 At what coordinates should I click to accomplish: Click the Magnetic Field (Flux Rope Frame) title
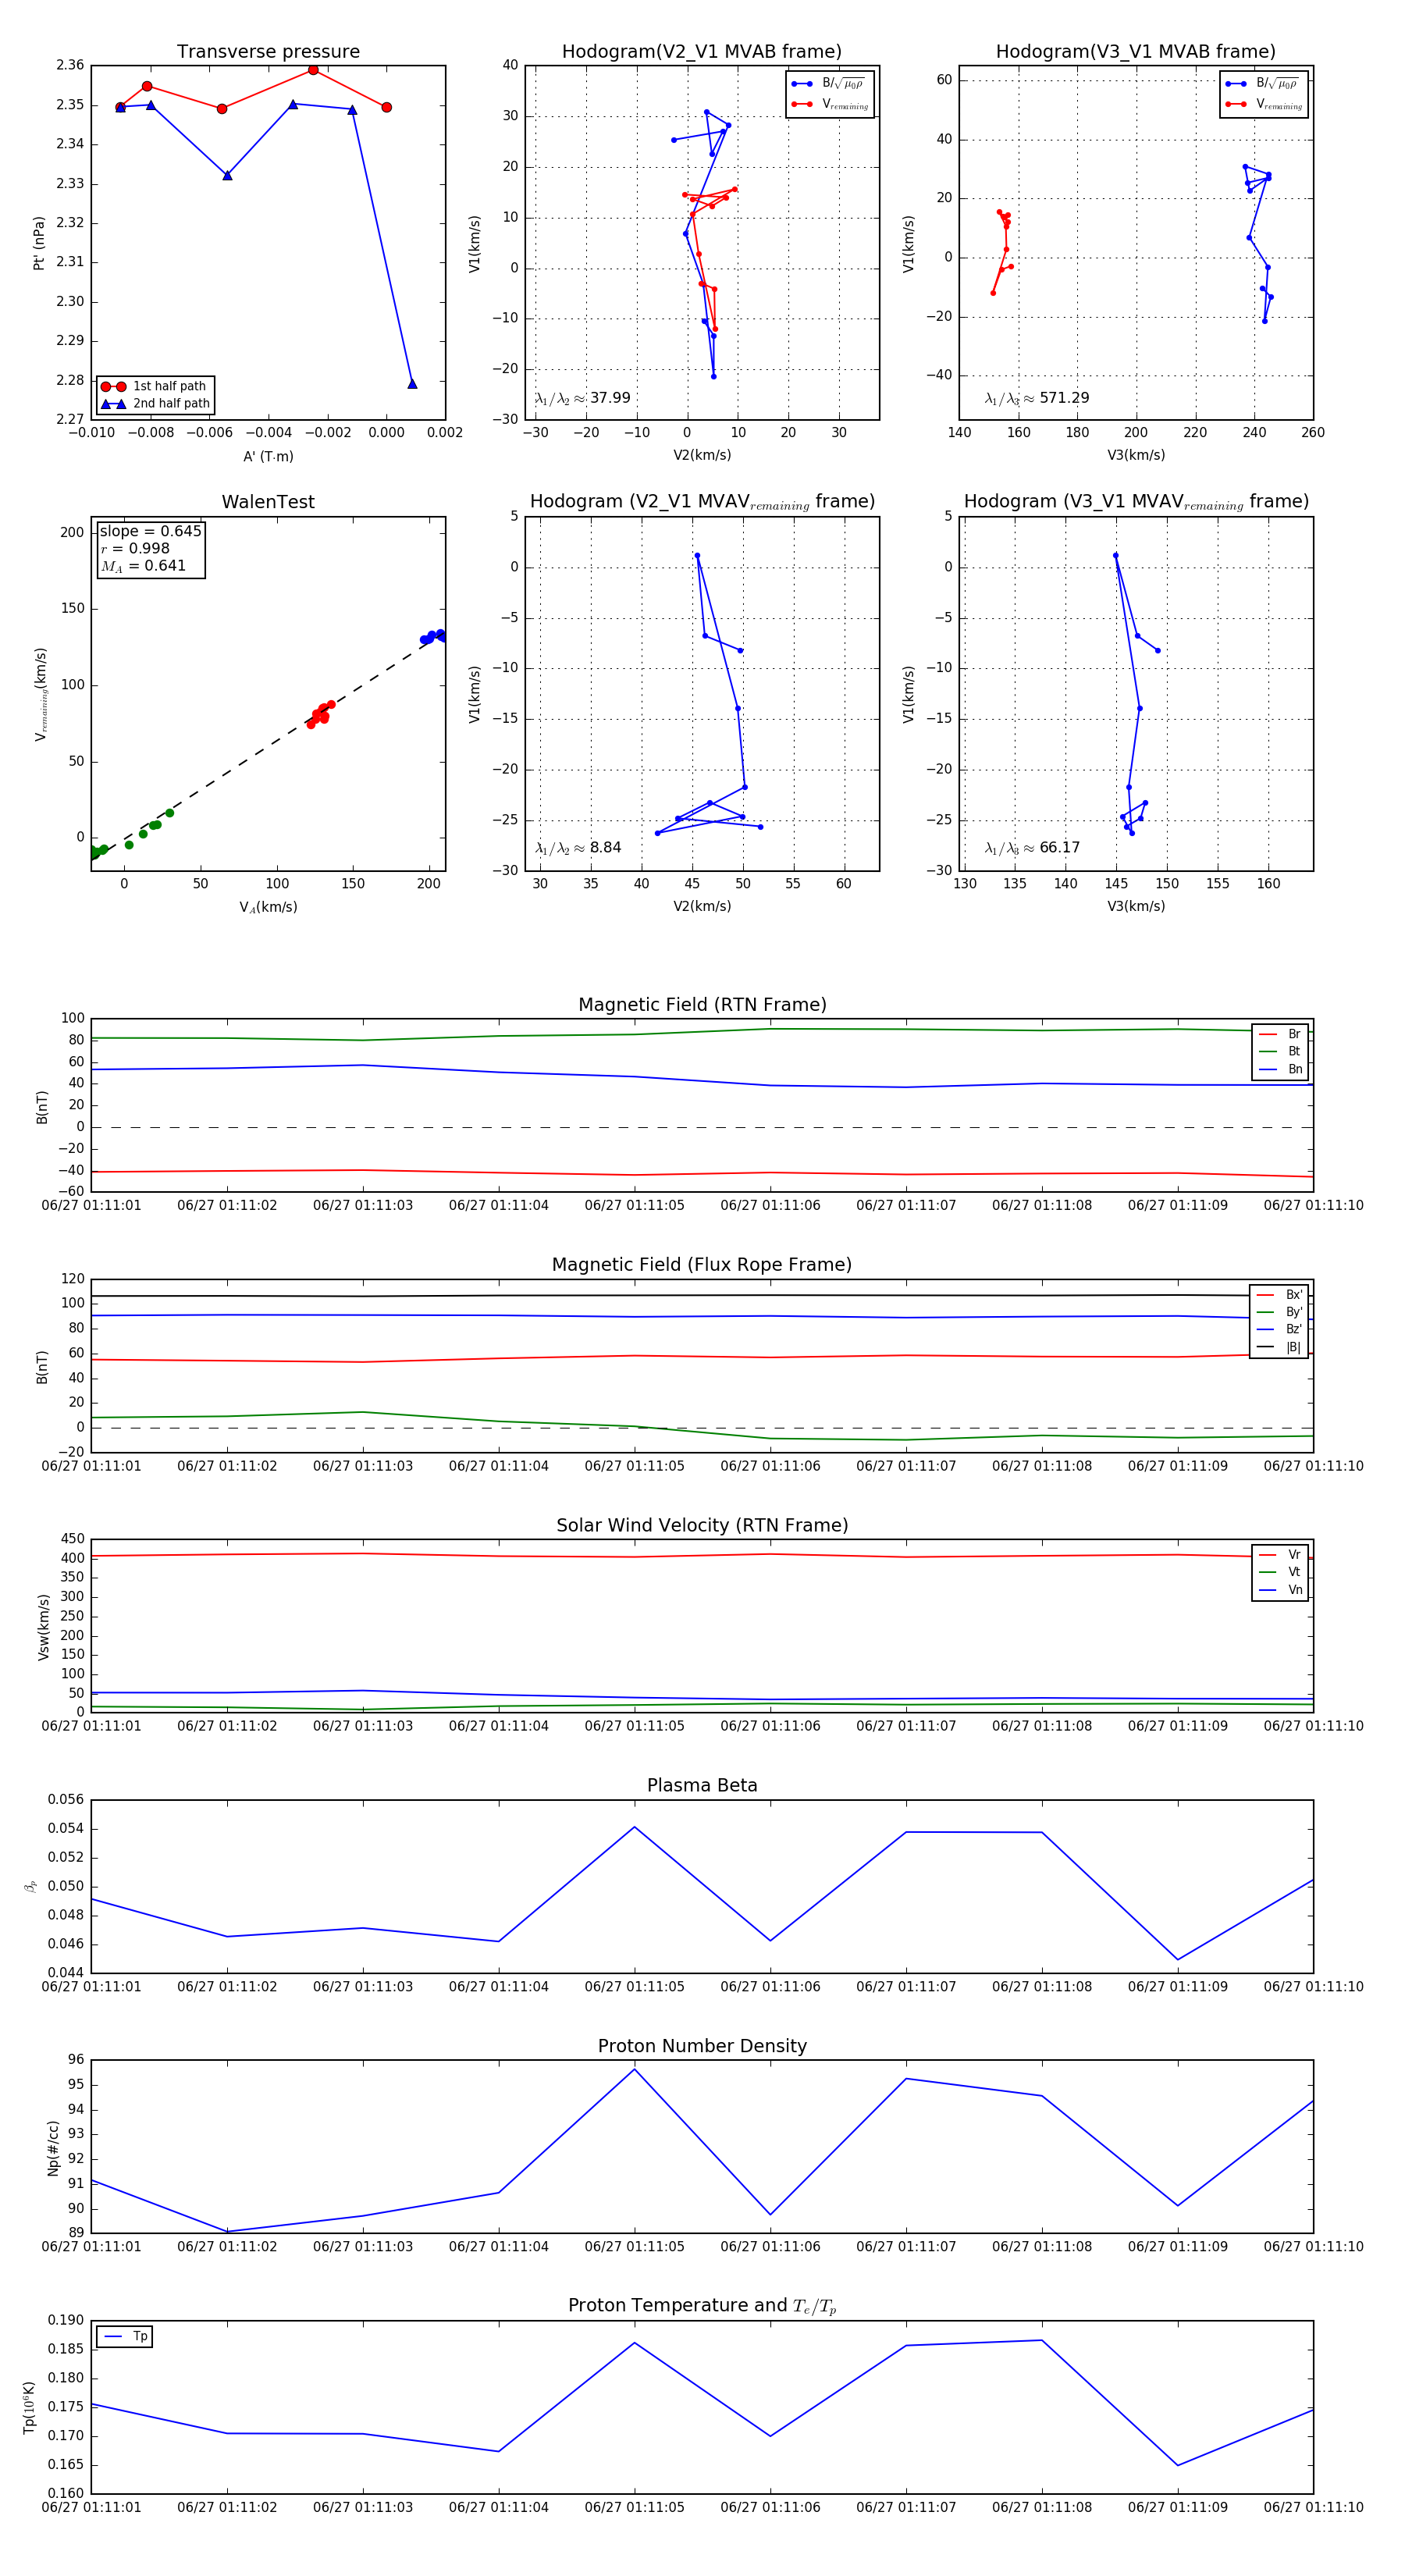click(x=702, y=1265)
